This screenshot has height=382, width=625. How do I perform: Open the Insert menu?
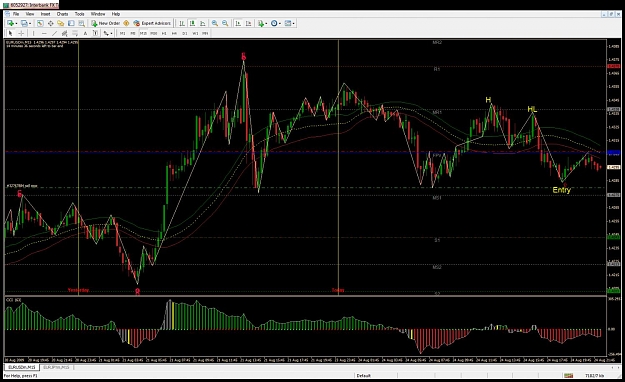45,14
